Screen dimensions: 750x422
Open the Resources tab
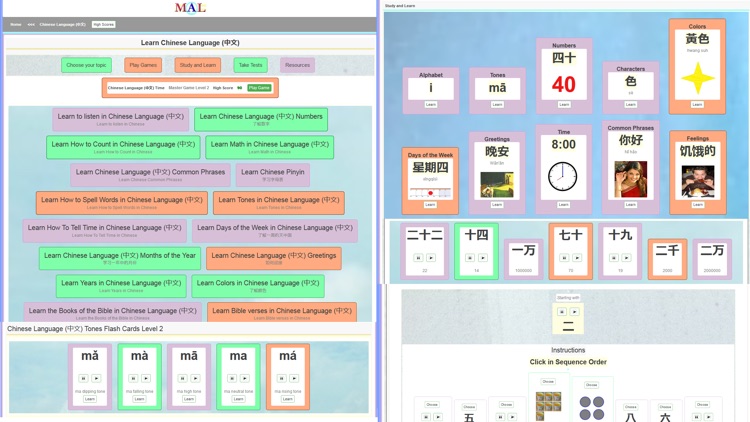298,65
